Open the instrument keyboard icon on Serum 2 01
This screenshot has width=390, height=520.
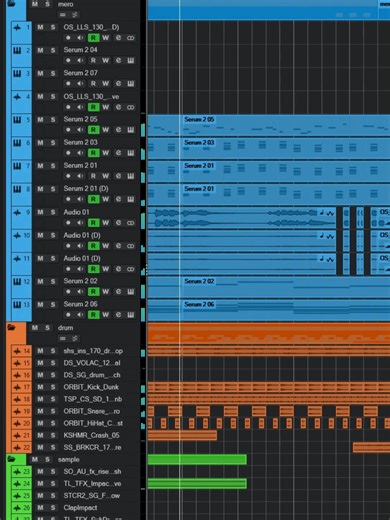131,176
